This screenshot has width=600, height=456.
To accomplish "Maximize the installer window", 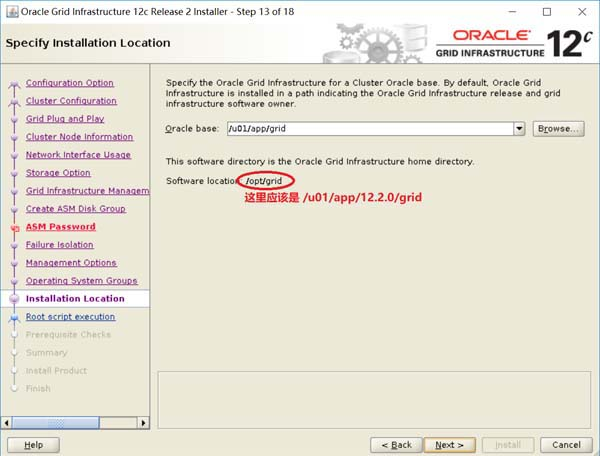I will point(547,12).
